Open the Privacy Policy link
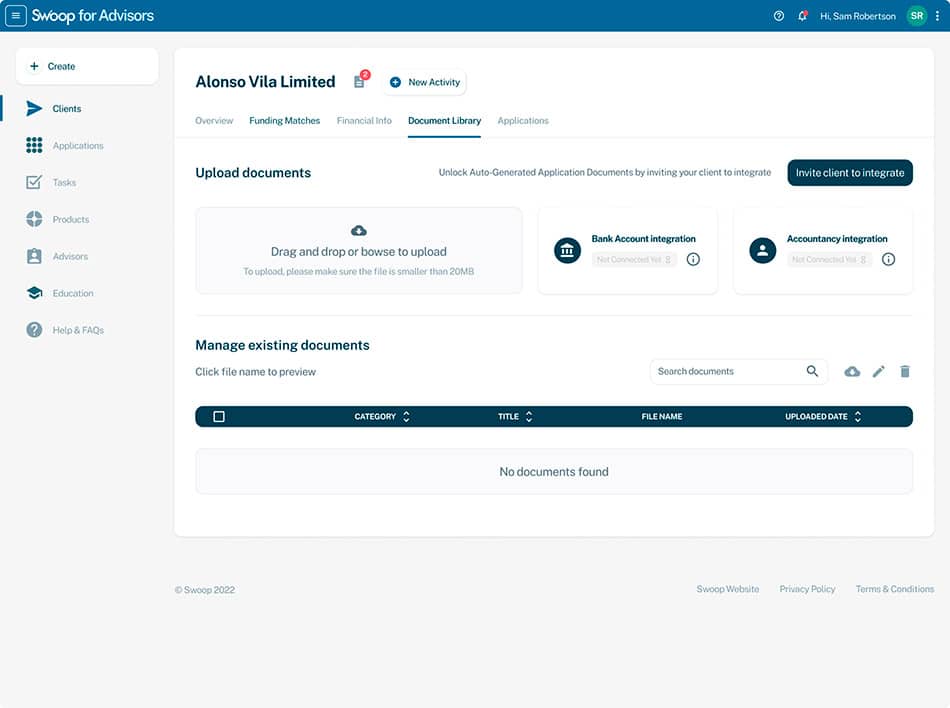Image resolution: width=950 pixels, height=708 pixels. [807, 589]
